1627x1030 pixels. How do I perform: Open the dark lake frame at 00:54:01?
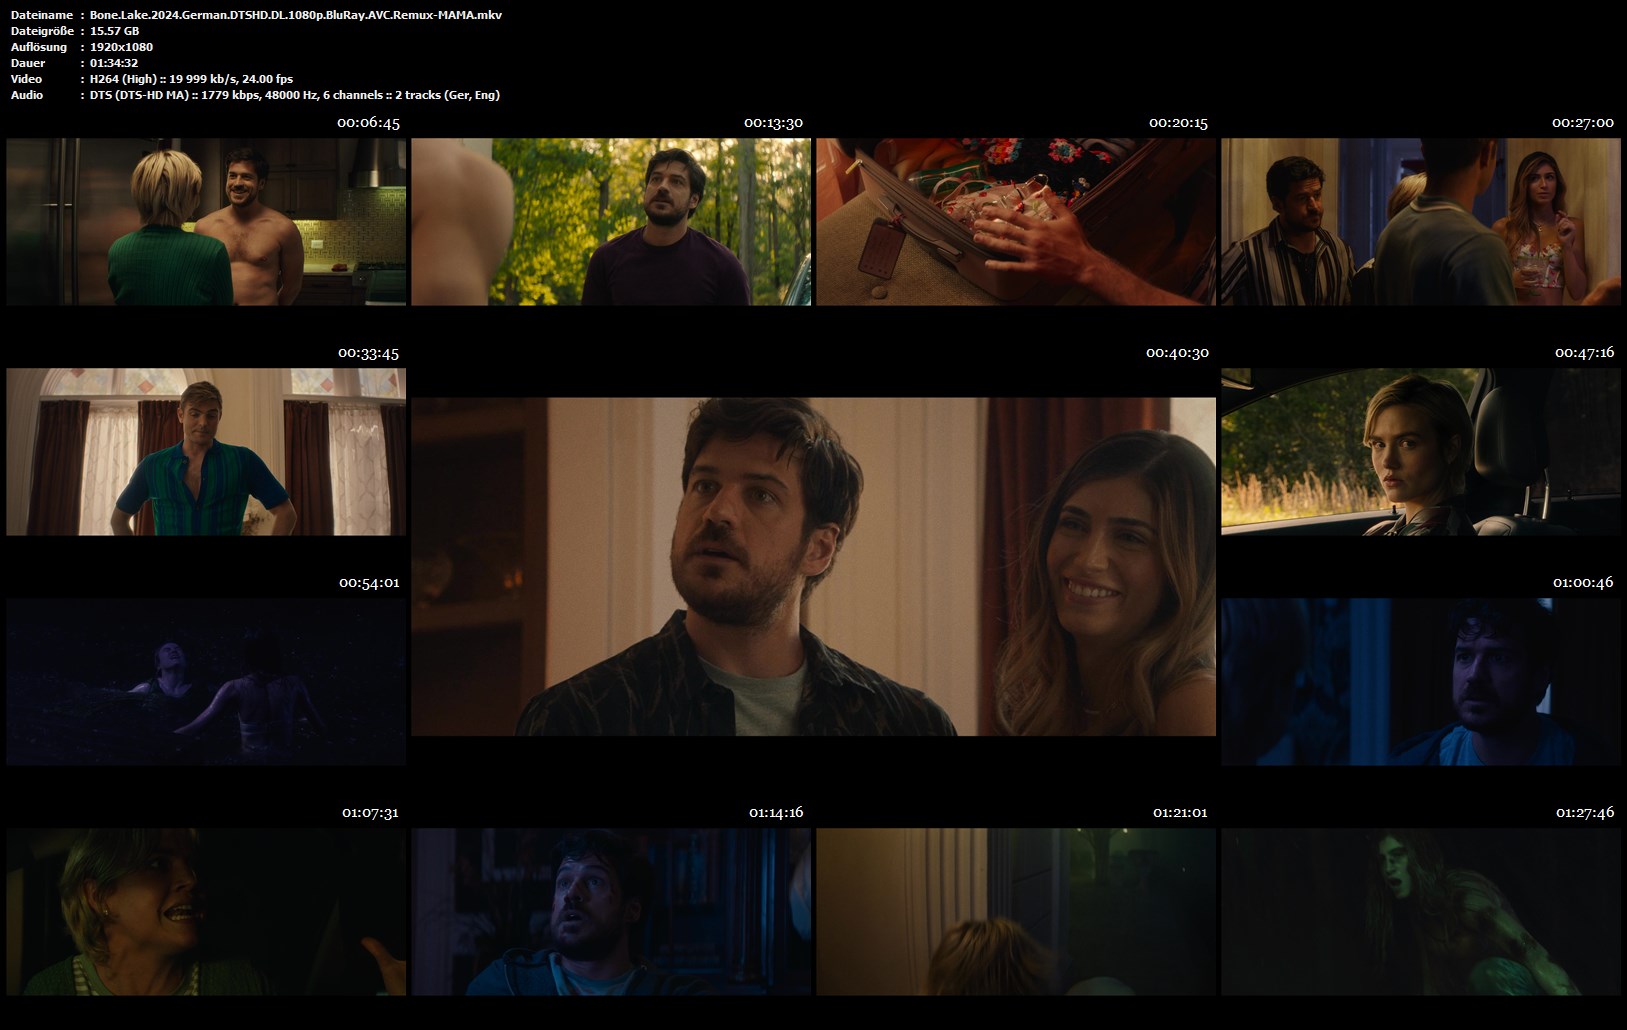206,682
